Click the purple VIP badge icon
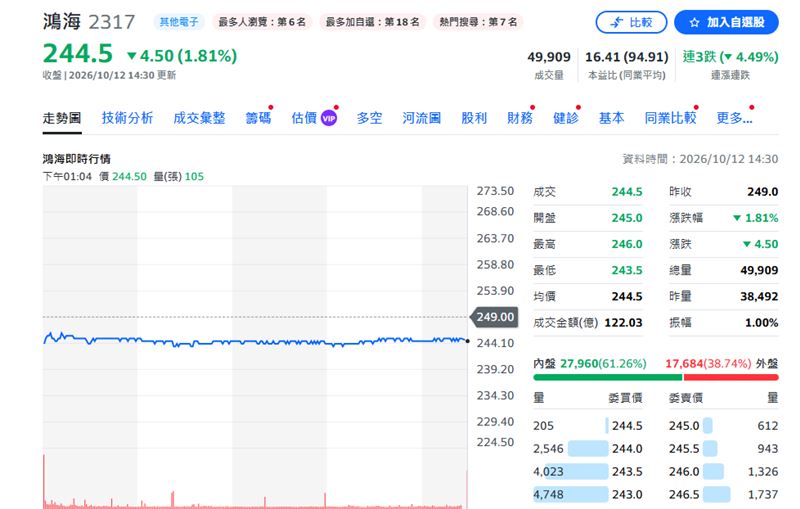This screenshot has height=509, width=800. (329, 118)
